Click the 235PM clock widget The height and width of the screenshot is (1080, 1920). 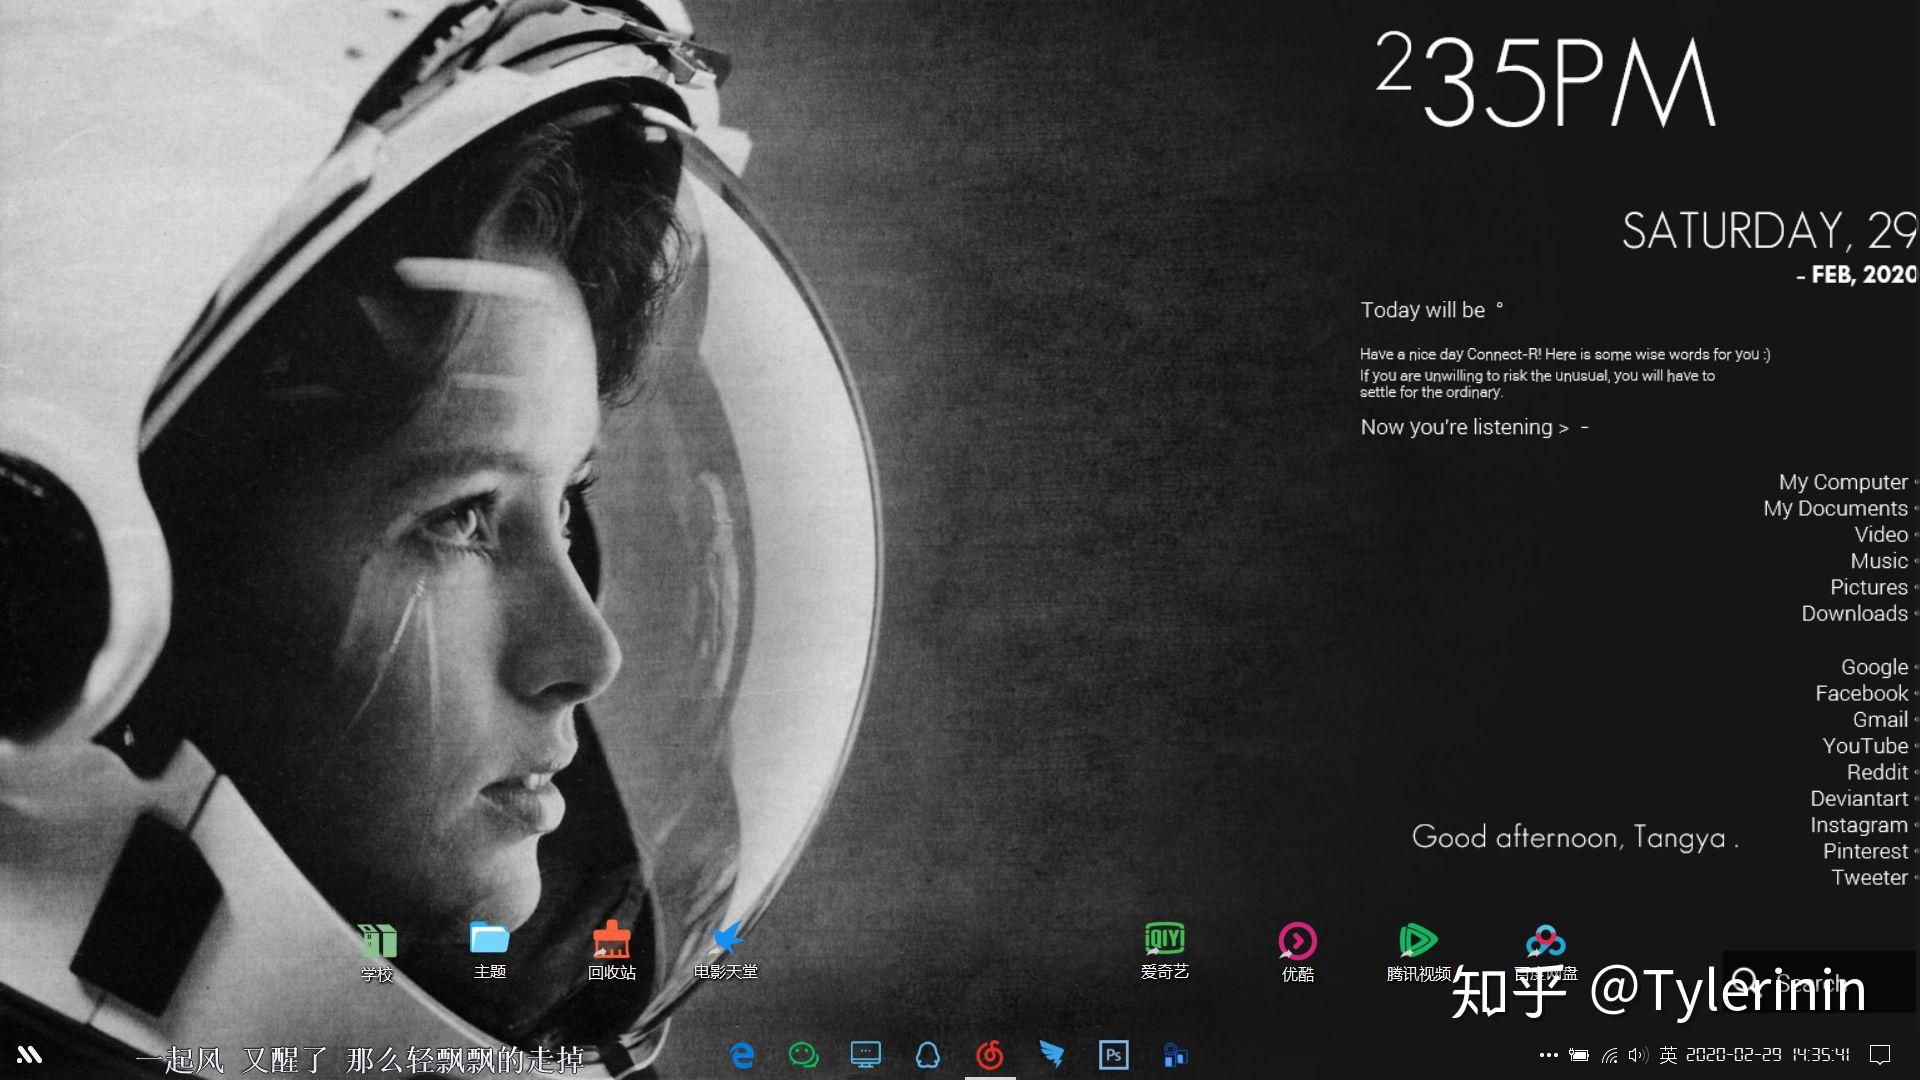tap(1546, 80)
